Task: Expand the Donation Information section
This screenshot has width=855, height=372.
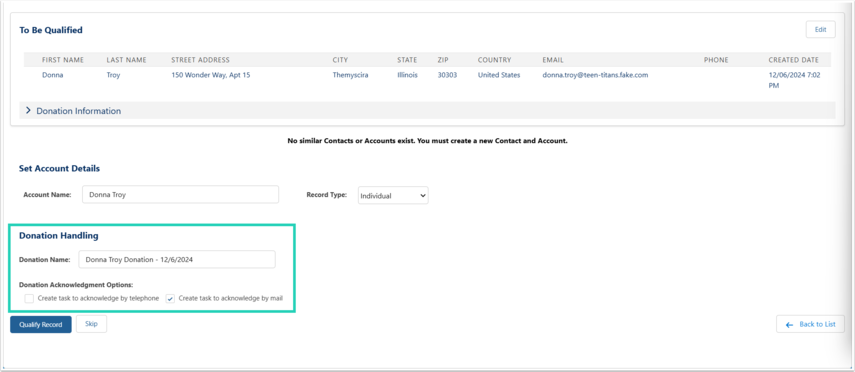Action: point(427,111)
